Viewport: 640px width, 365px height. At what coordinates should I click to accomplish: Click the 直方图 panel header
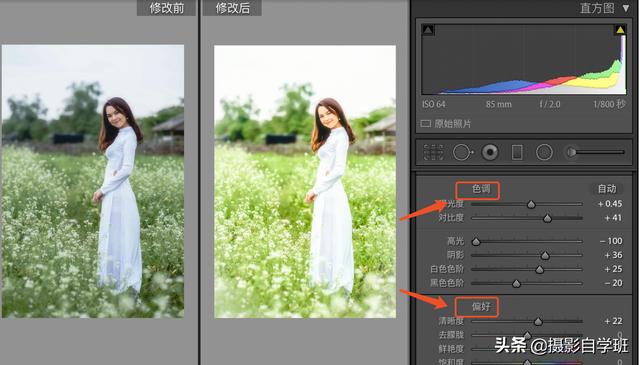tap(597, 8)
